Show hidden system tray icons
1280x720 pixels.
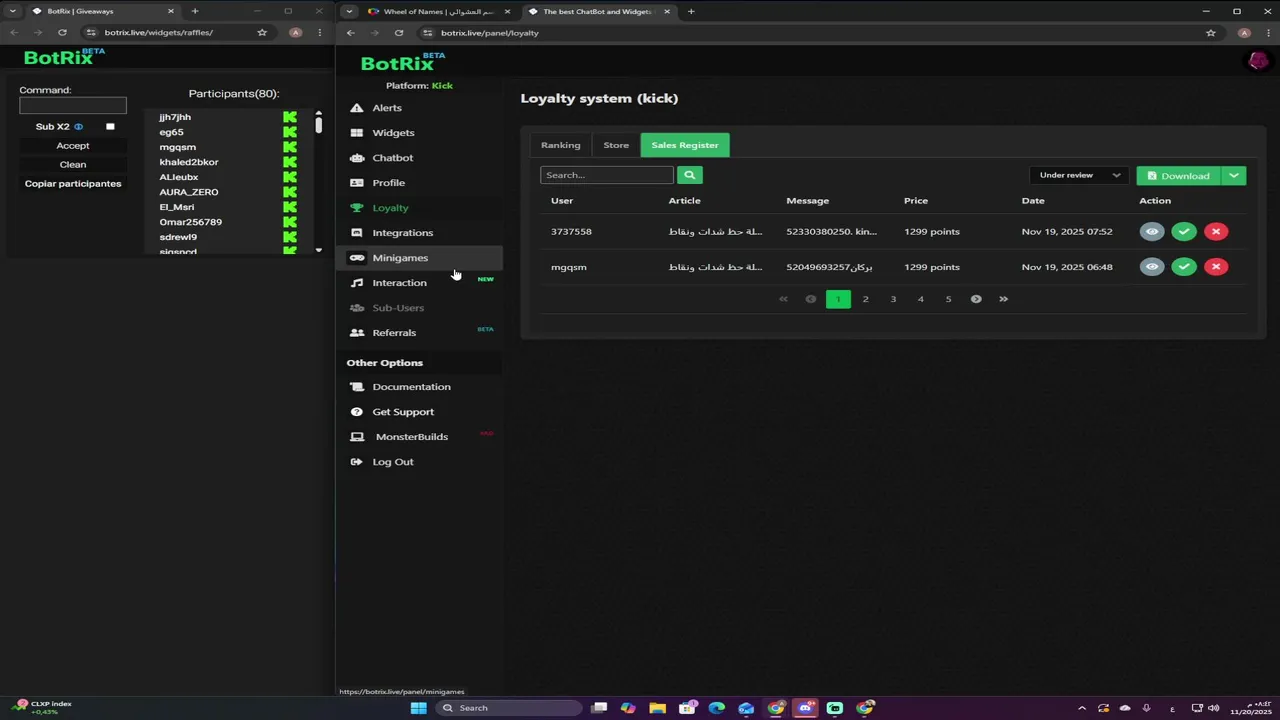1081,708
